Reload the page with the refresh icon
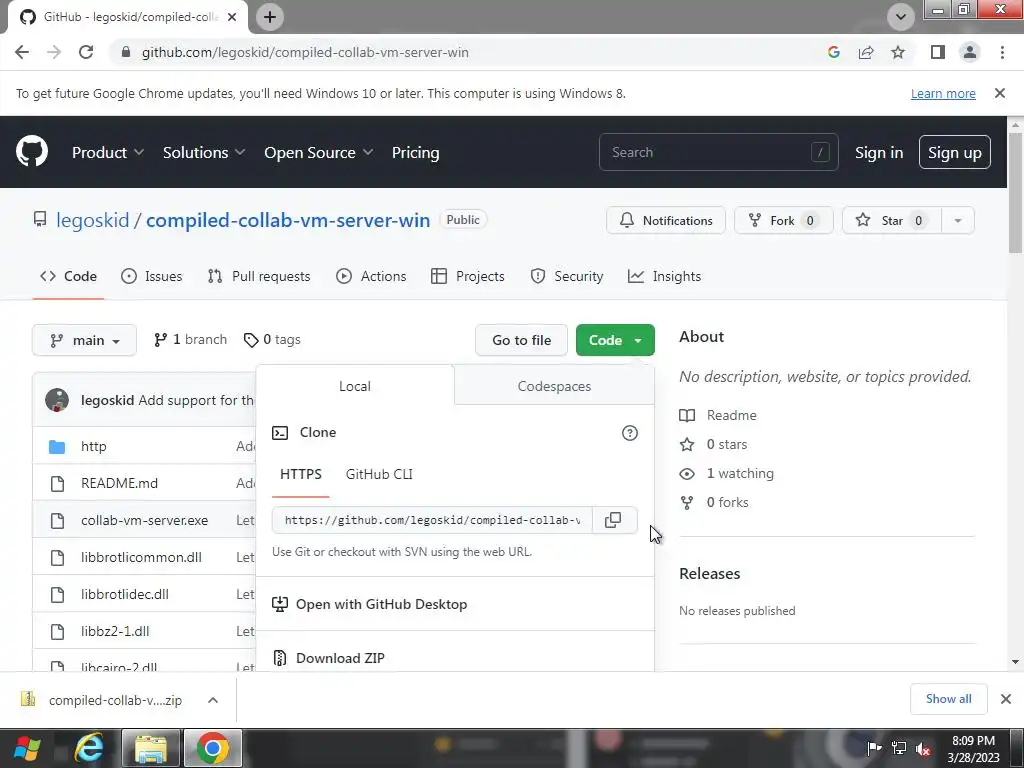Viewport: 1024px width, 768px height. coord(86,52)
